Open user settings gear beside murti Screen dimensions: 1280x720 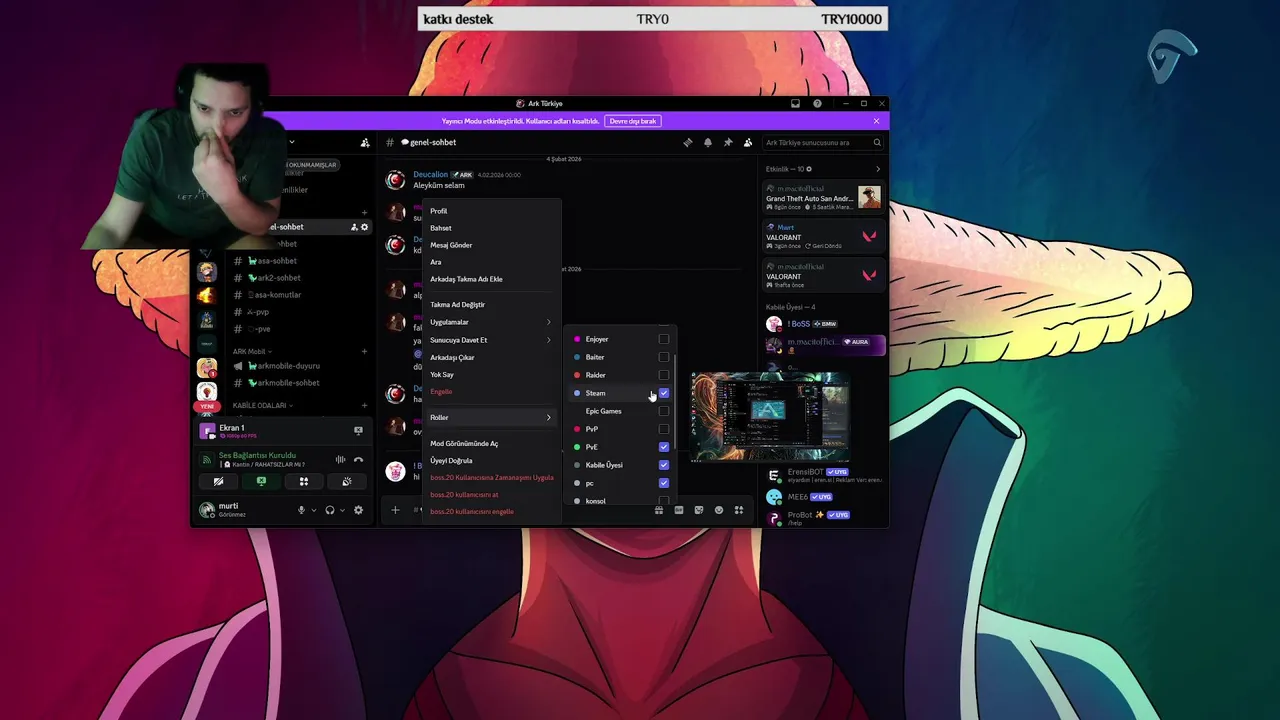coord(358,510)
